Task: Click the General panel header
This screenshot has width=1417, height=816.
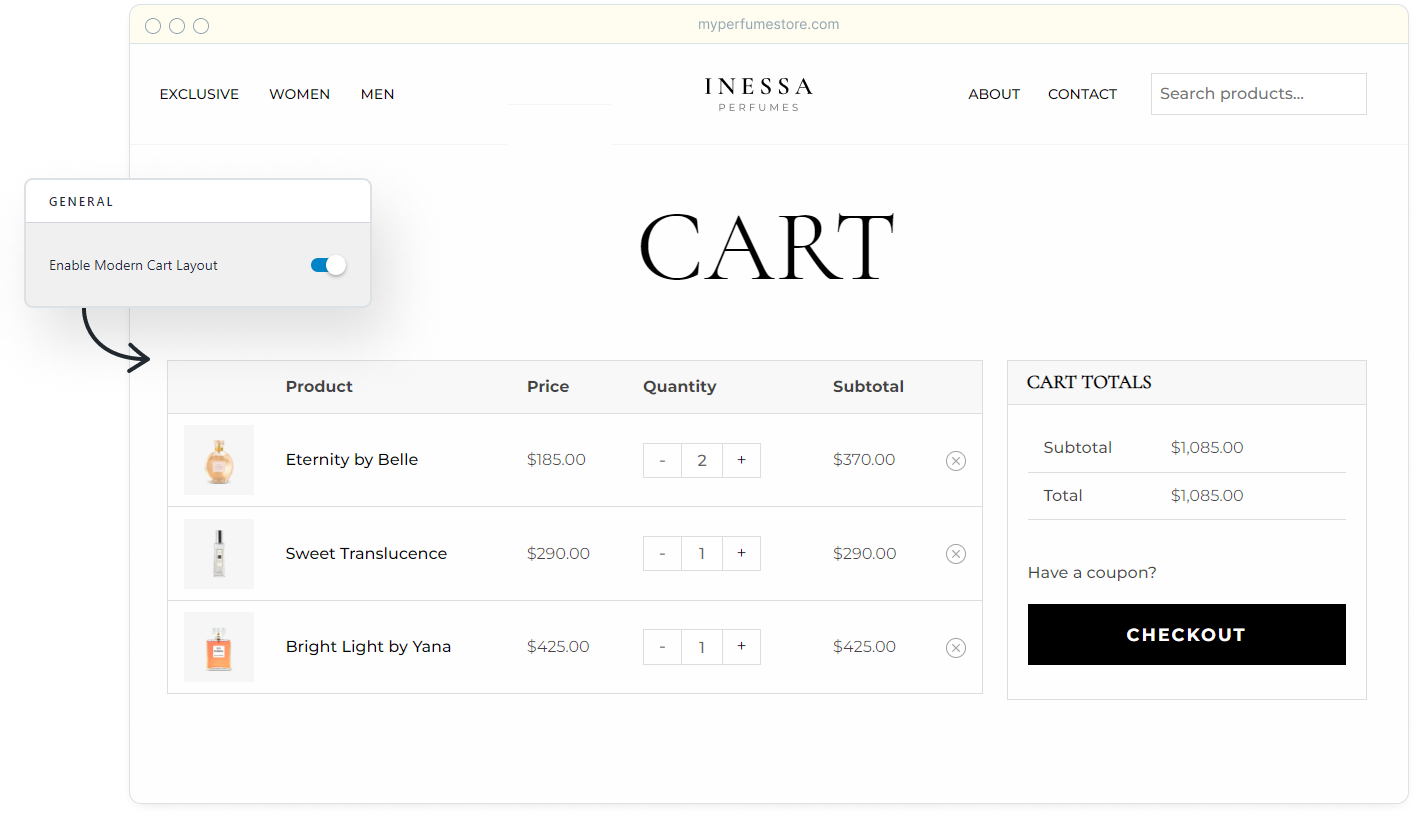Action: [81, 202]
